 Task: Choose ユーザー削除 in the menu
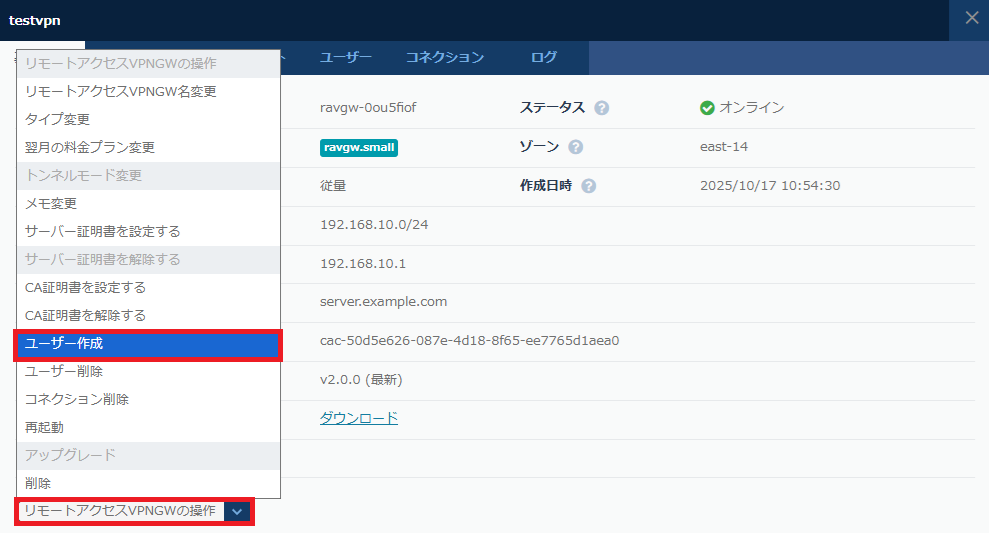pyautogui.click(x=64, y=371)
